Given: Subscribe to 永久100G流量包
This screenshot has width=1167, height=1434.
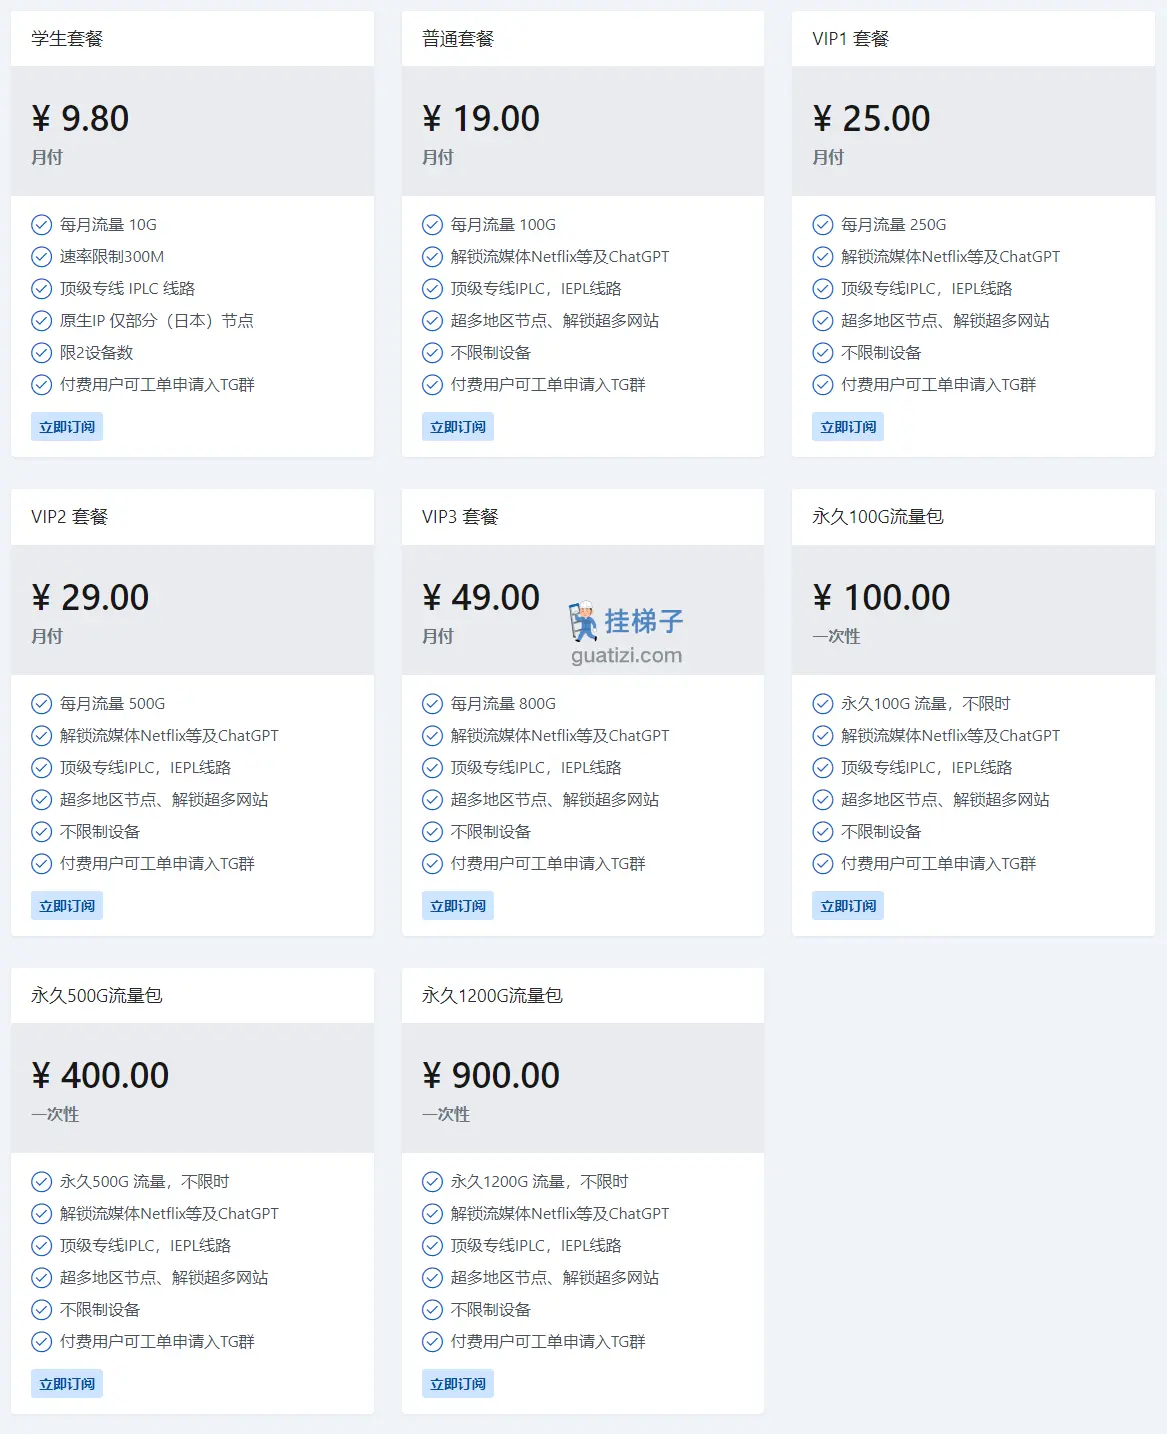Looking at the screenshot, I should coord(848,906).
